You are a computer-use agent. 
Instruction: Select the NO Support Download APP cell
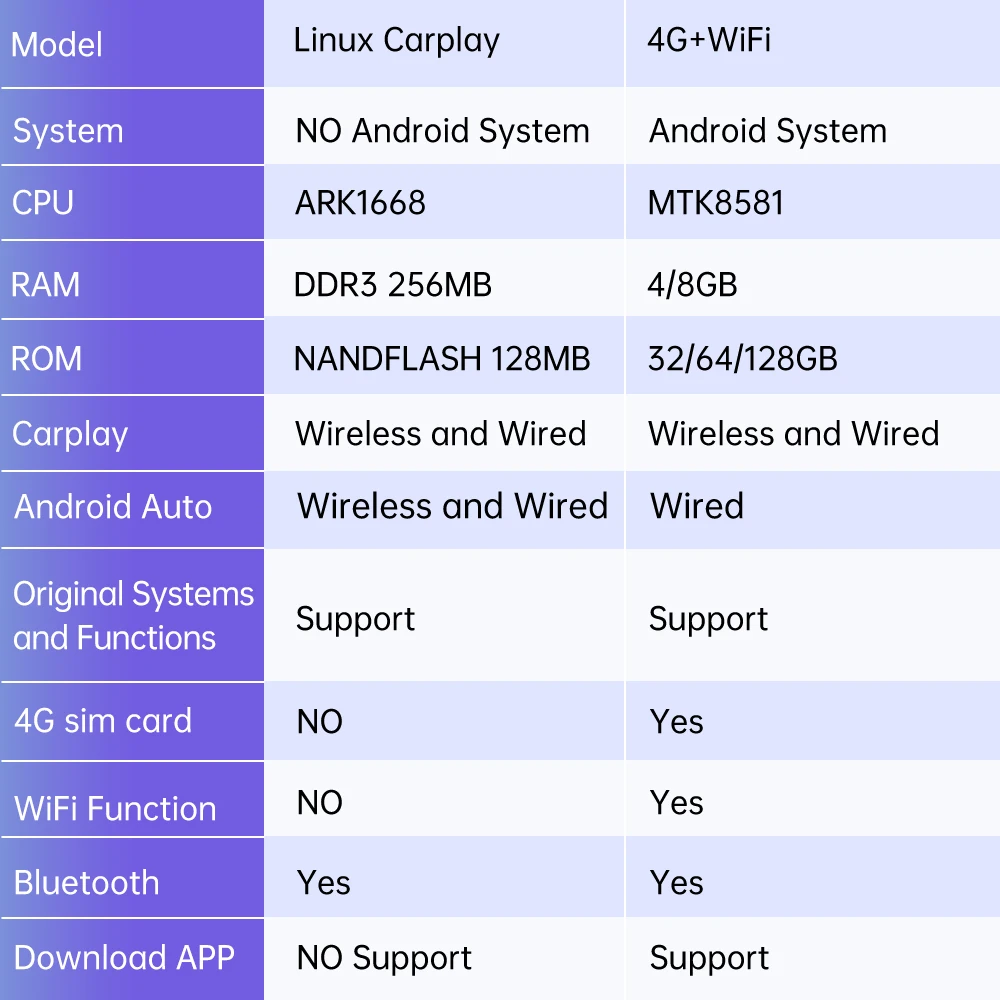click(384, 959)
